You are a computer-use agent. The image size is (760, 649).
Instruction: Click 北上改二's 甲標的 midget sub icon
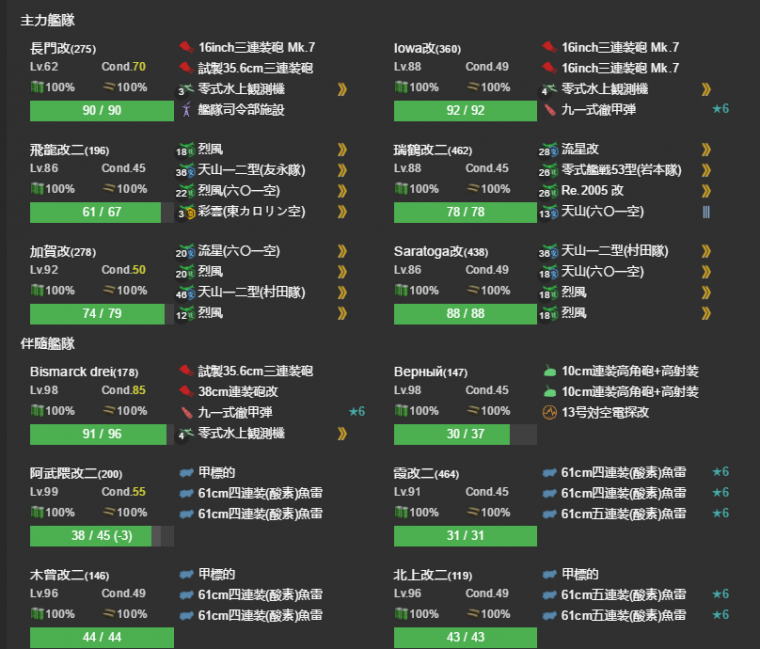[x=550, y=575]
